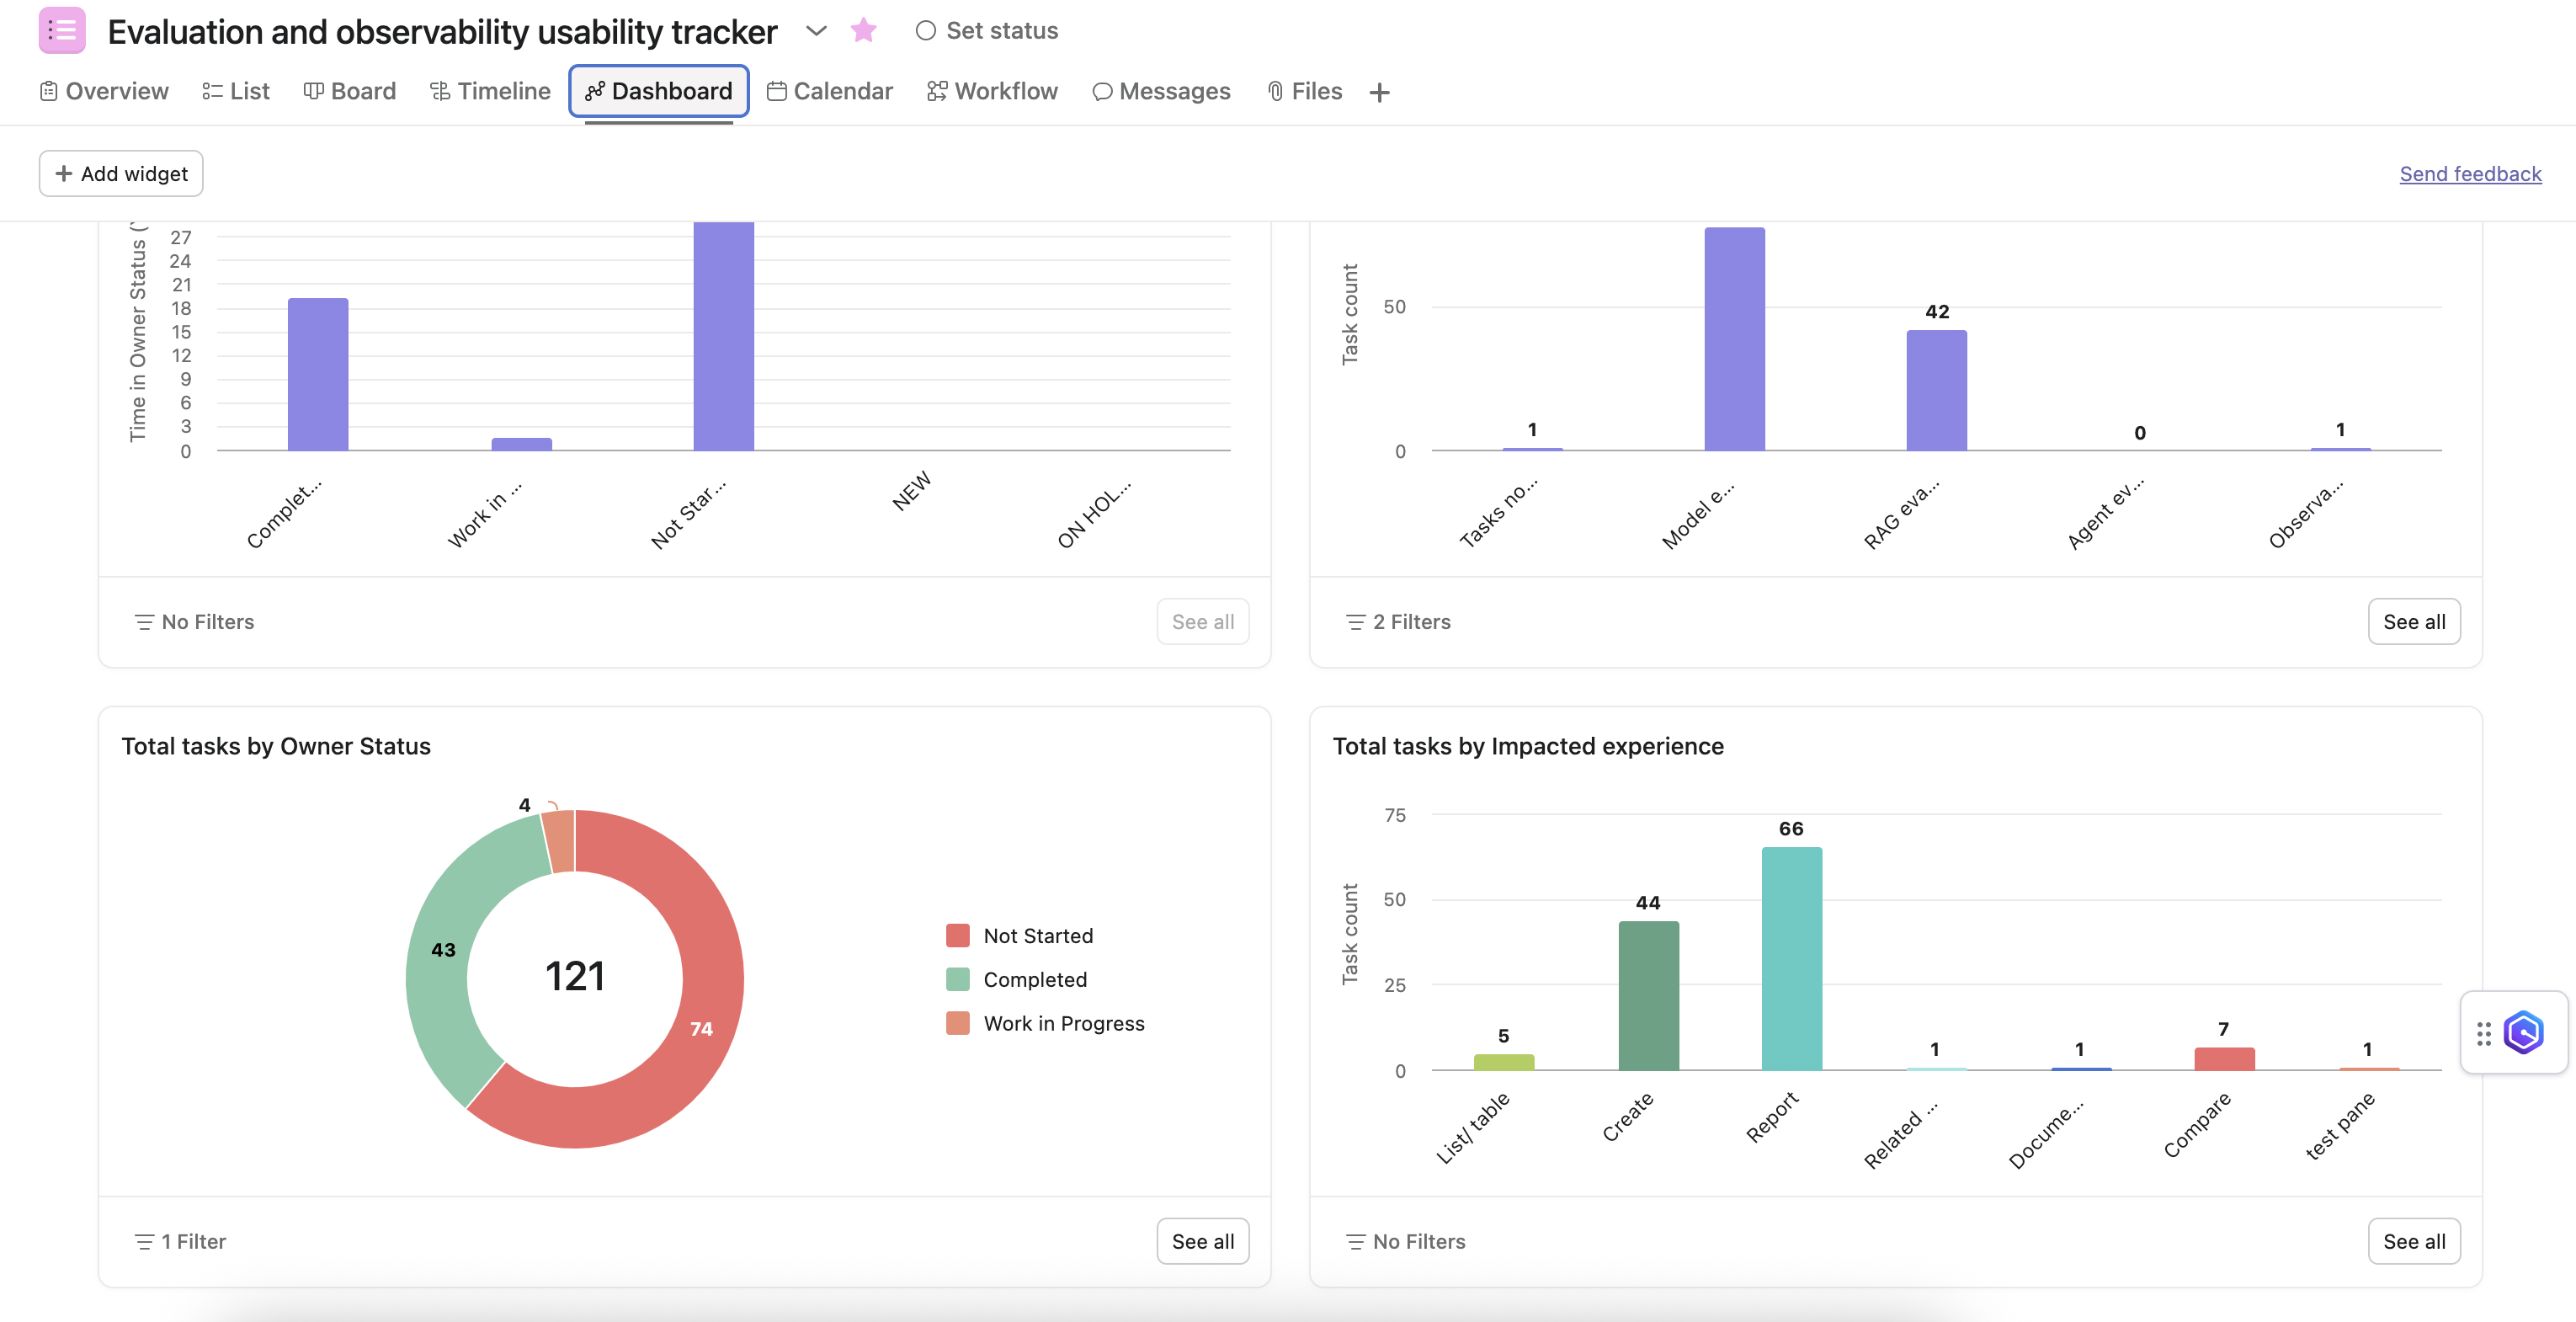Click the Set status circle
This screenshot has height=1322, width=2576.
pos(926,31)
